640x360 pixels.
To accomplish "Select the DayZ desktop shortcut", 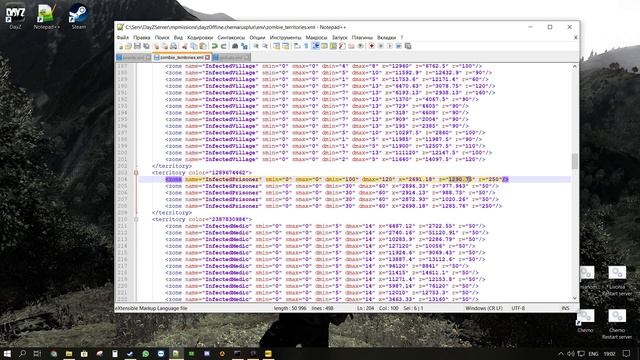I will 15,17.
